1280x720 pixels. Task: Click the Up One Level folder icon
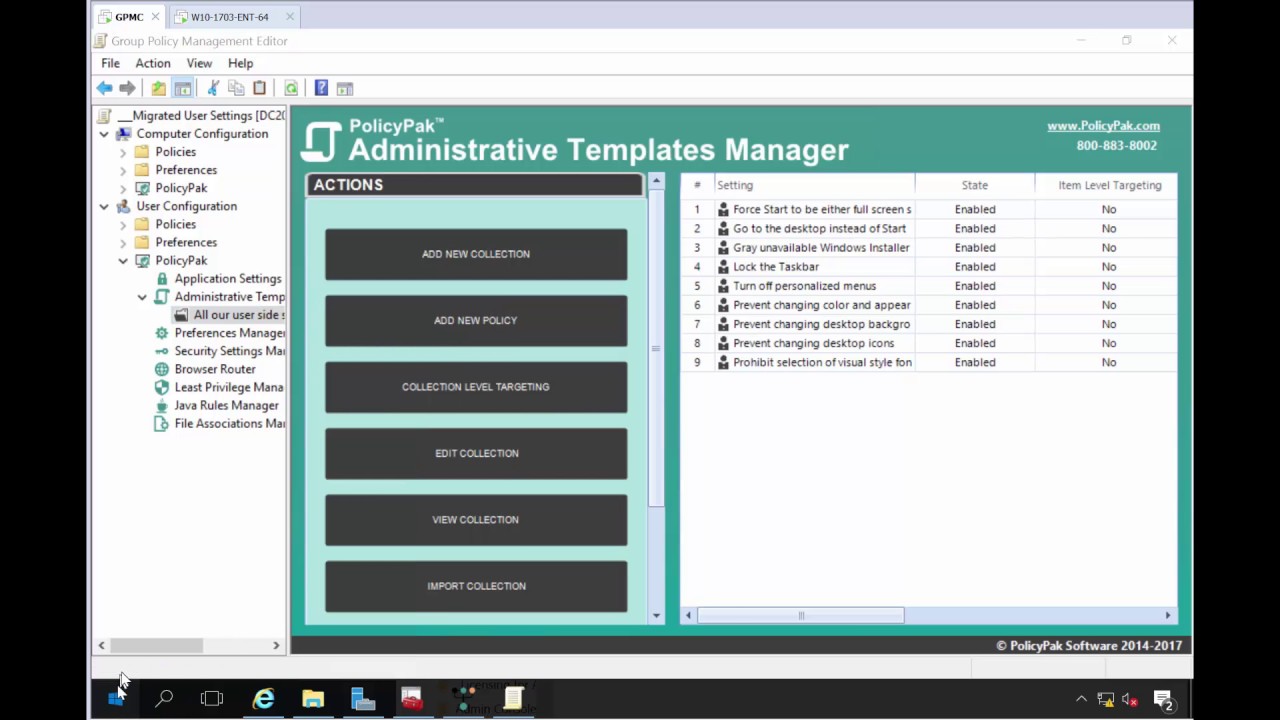[x=158, y=88]
